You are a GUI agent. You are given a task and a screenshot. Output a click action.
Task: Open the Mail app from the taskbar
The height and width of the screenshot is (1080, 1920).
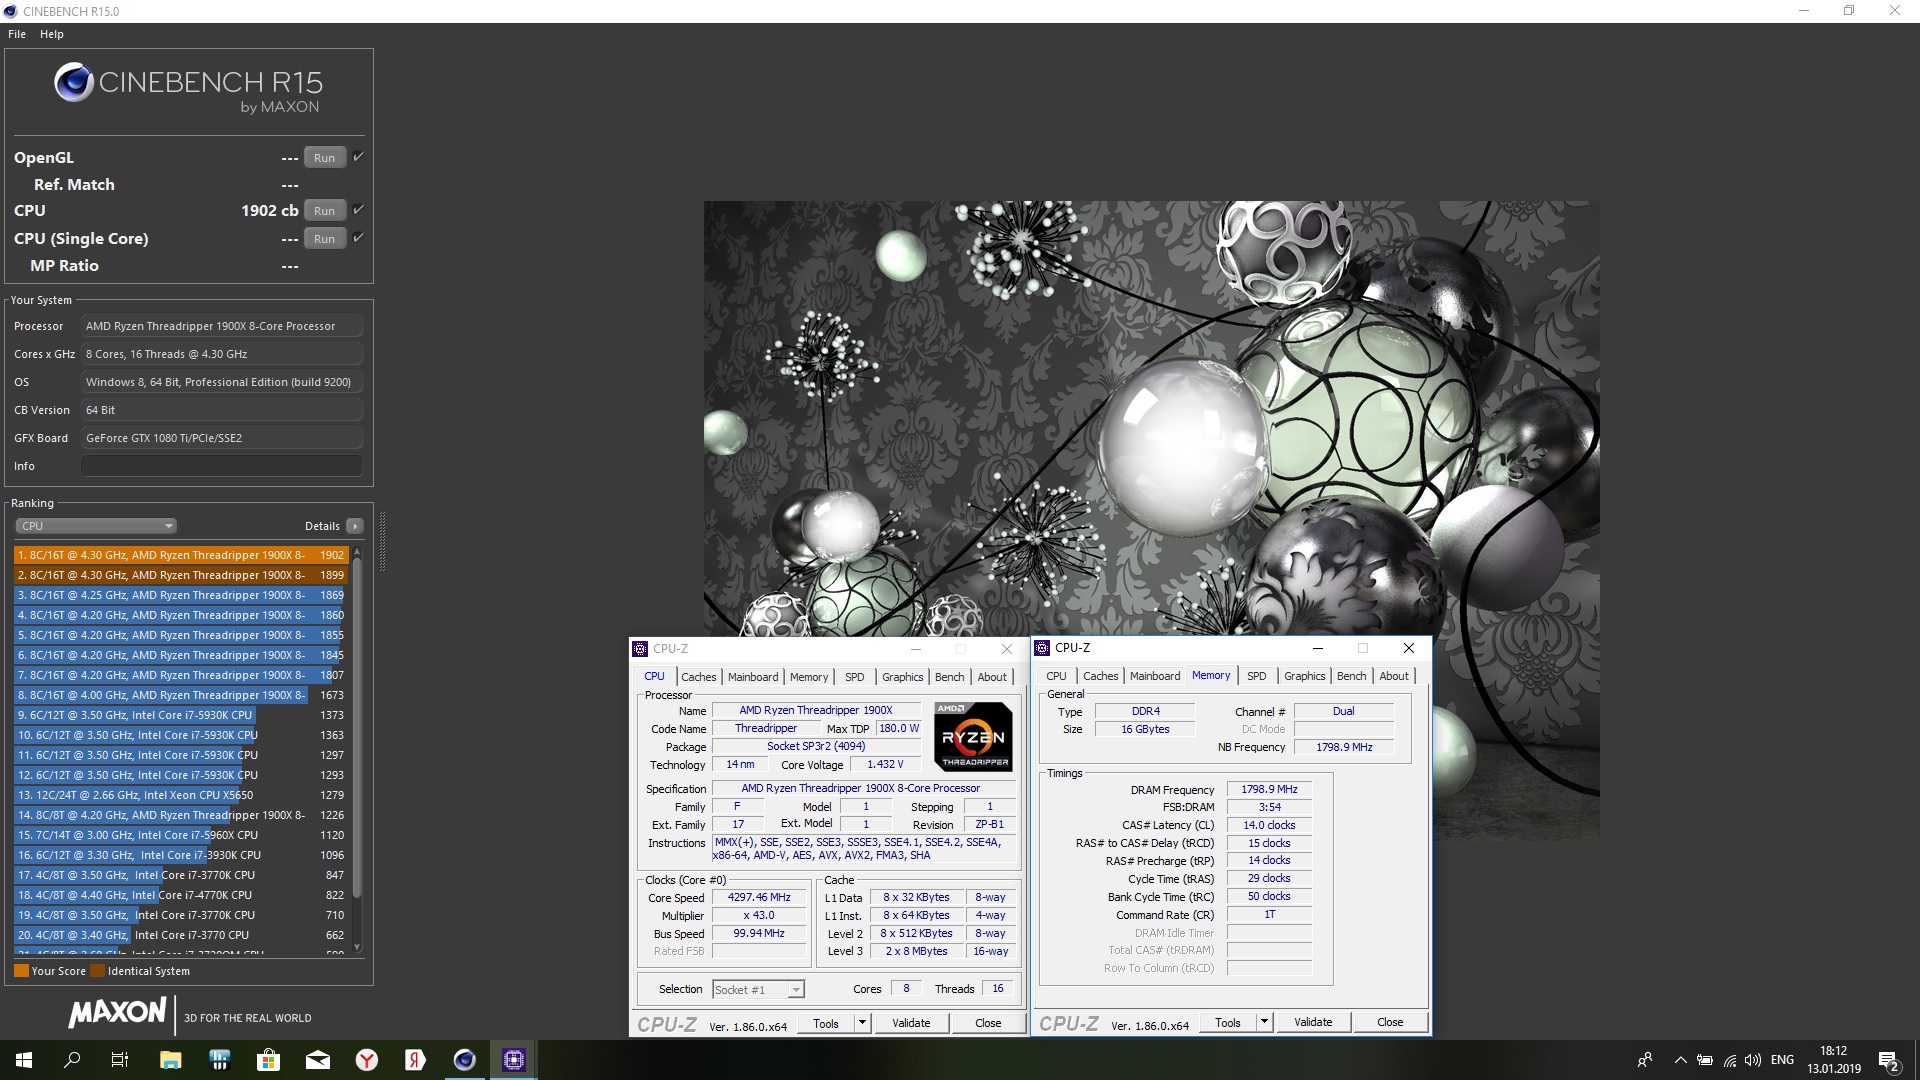coord(318,1060)
